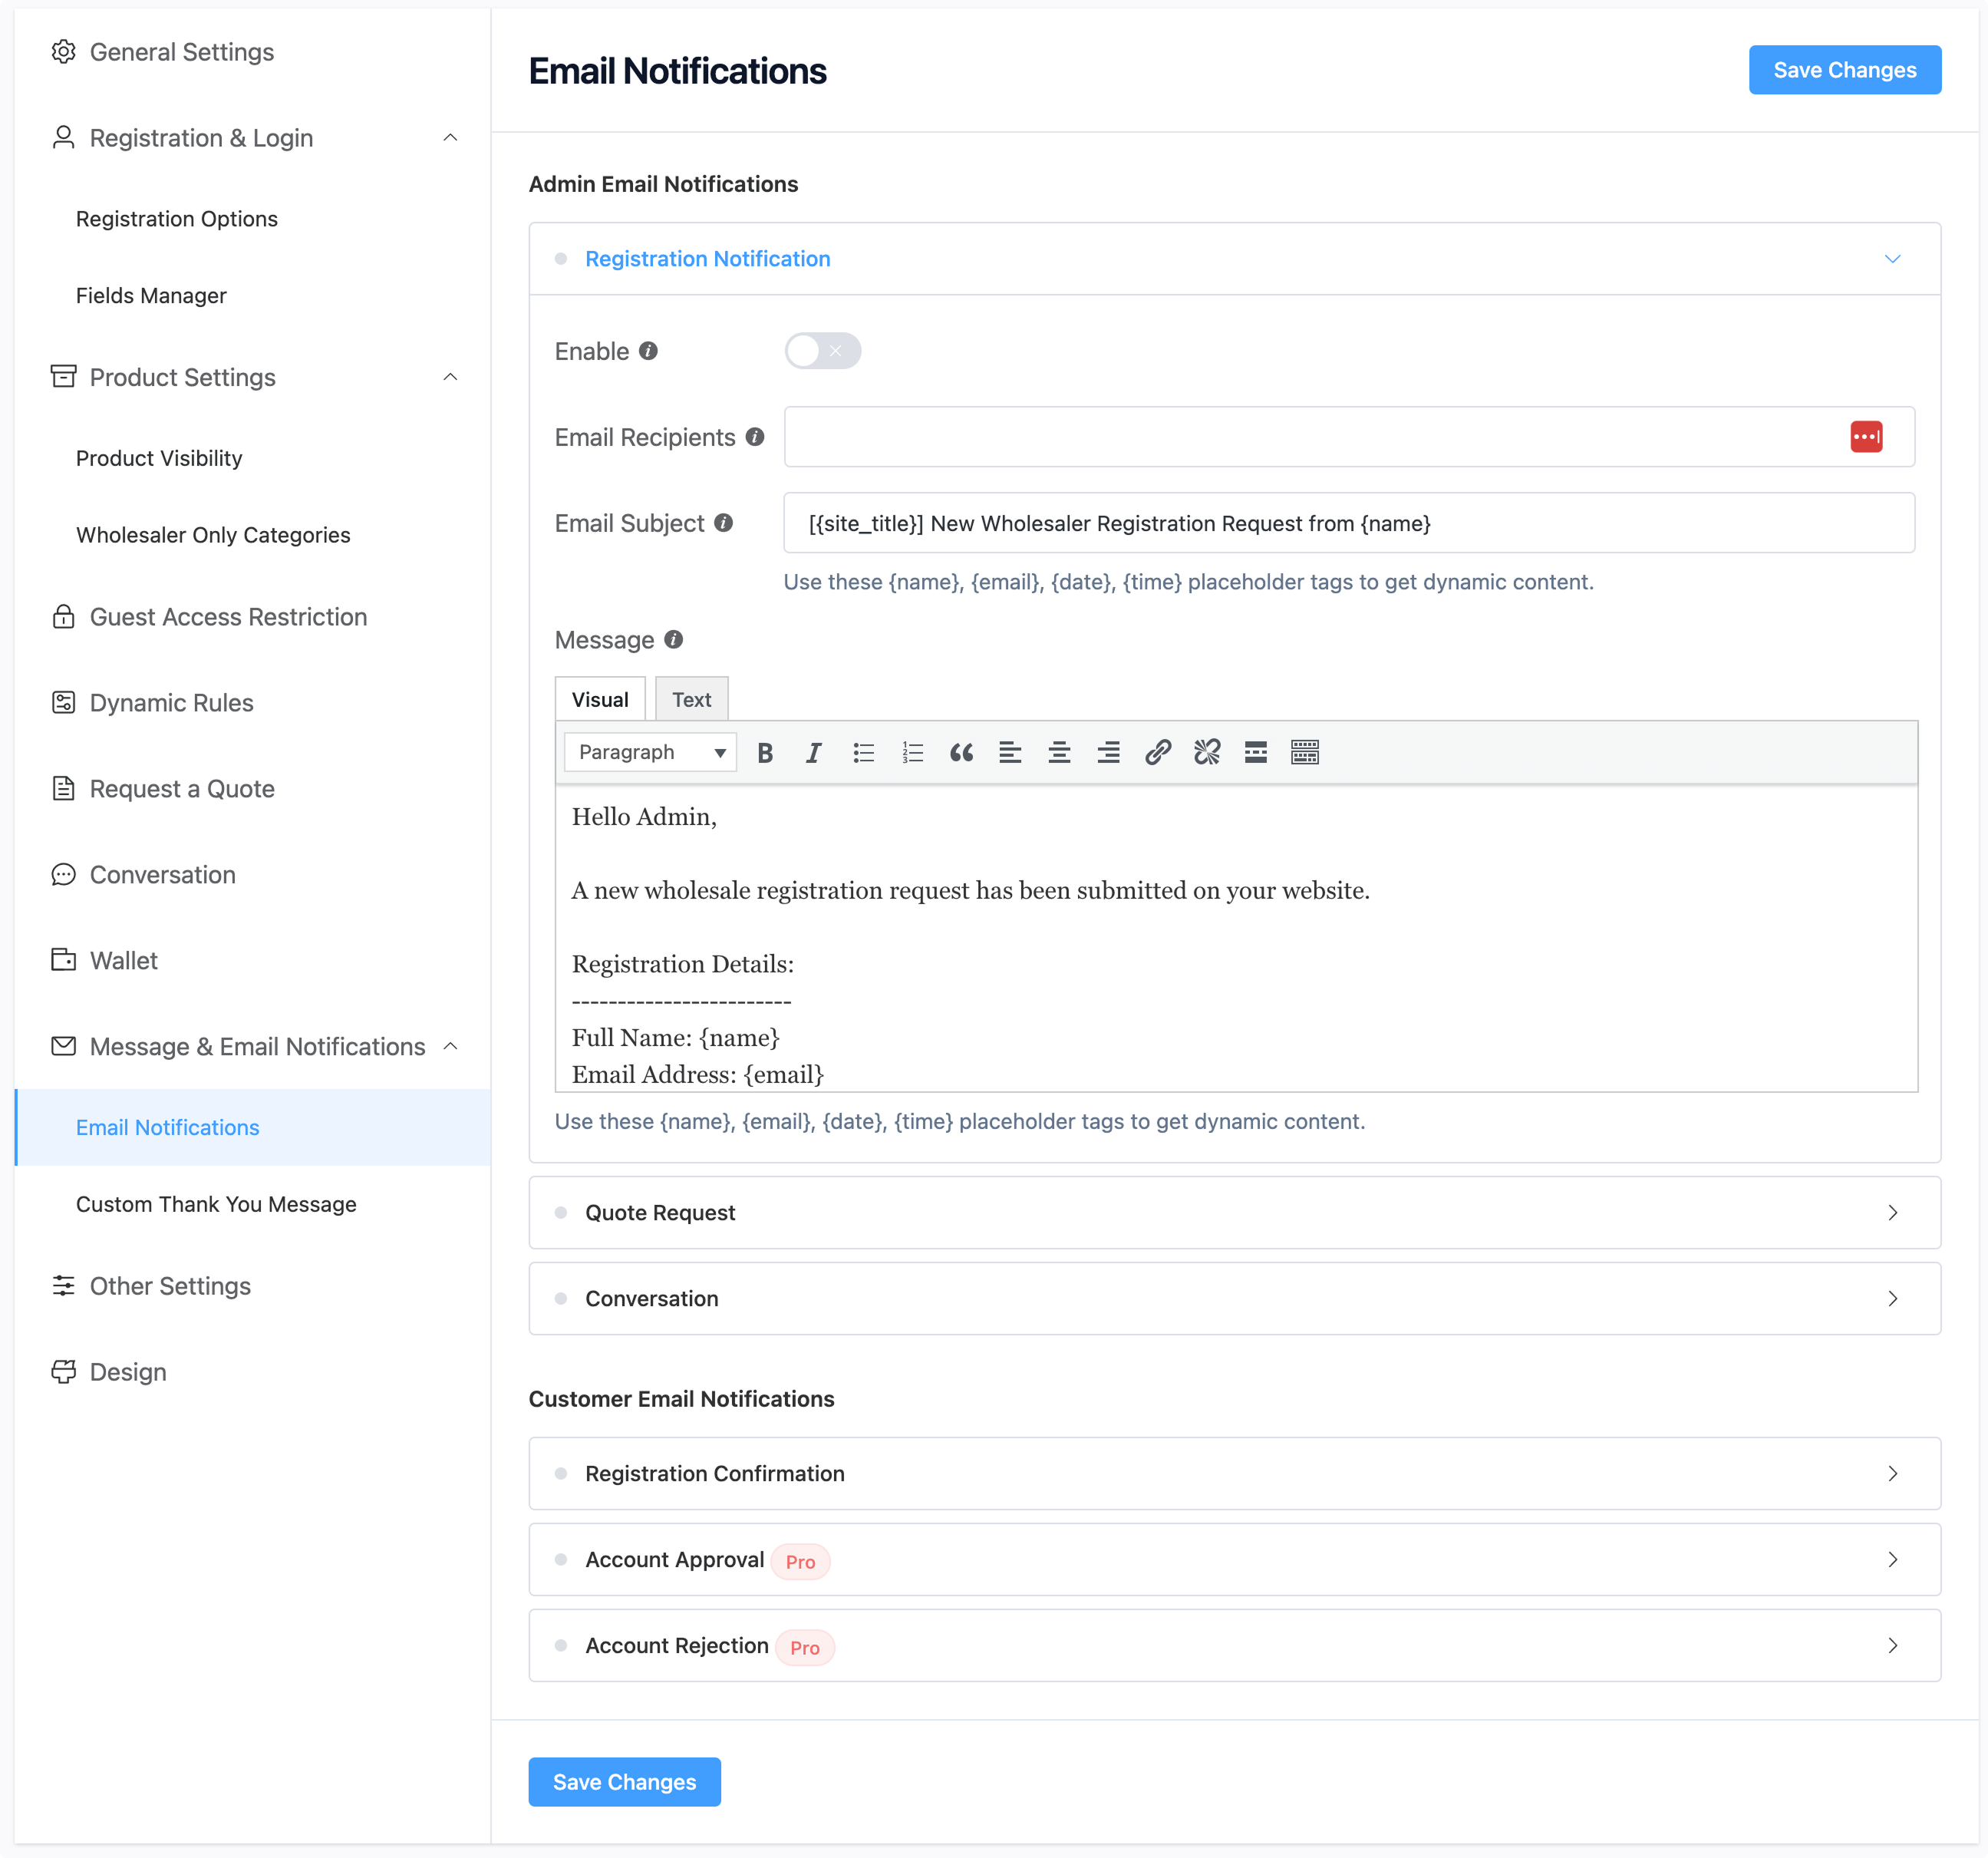Click the Design paint roller icon

[x=63, y=1372]
